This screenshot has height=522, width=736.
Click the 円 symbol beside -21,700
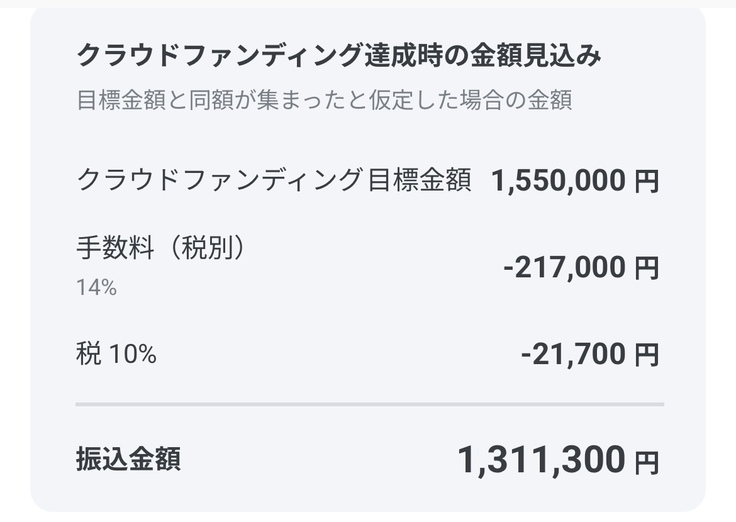click(x=647, y=355)
